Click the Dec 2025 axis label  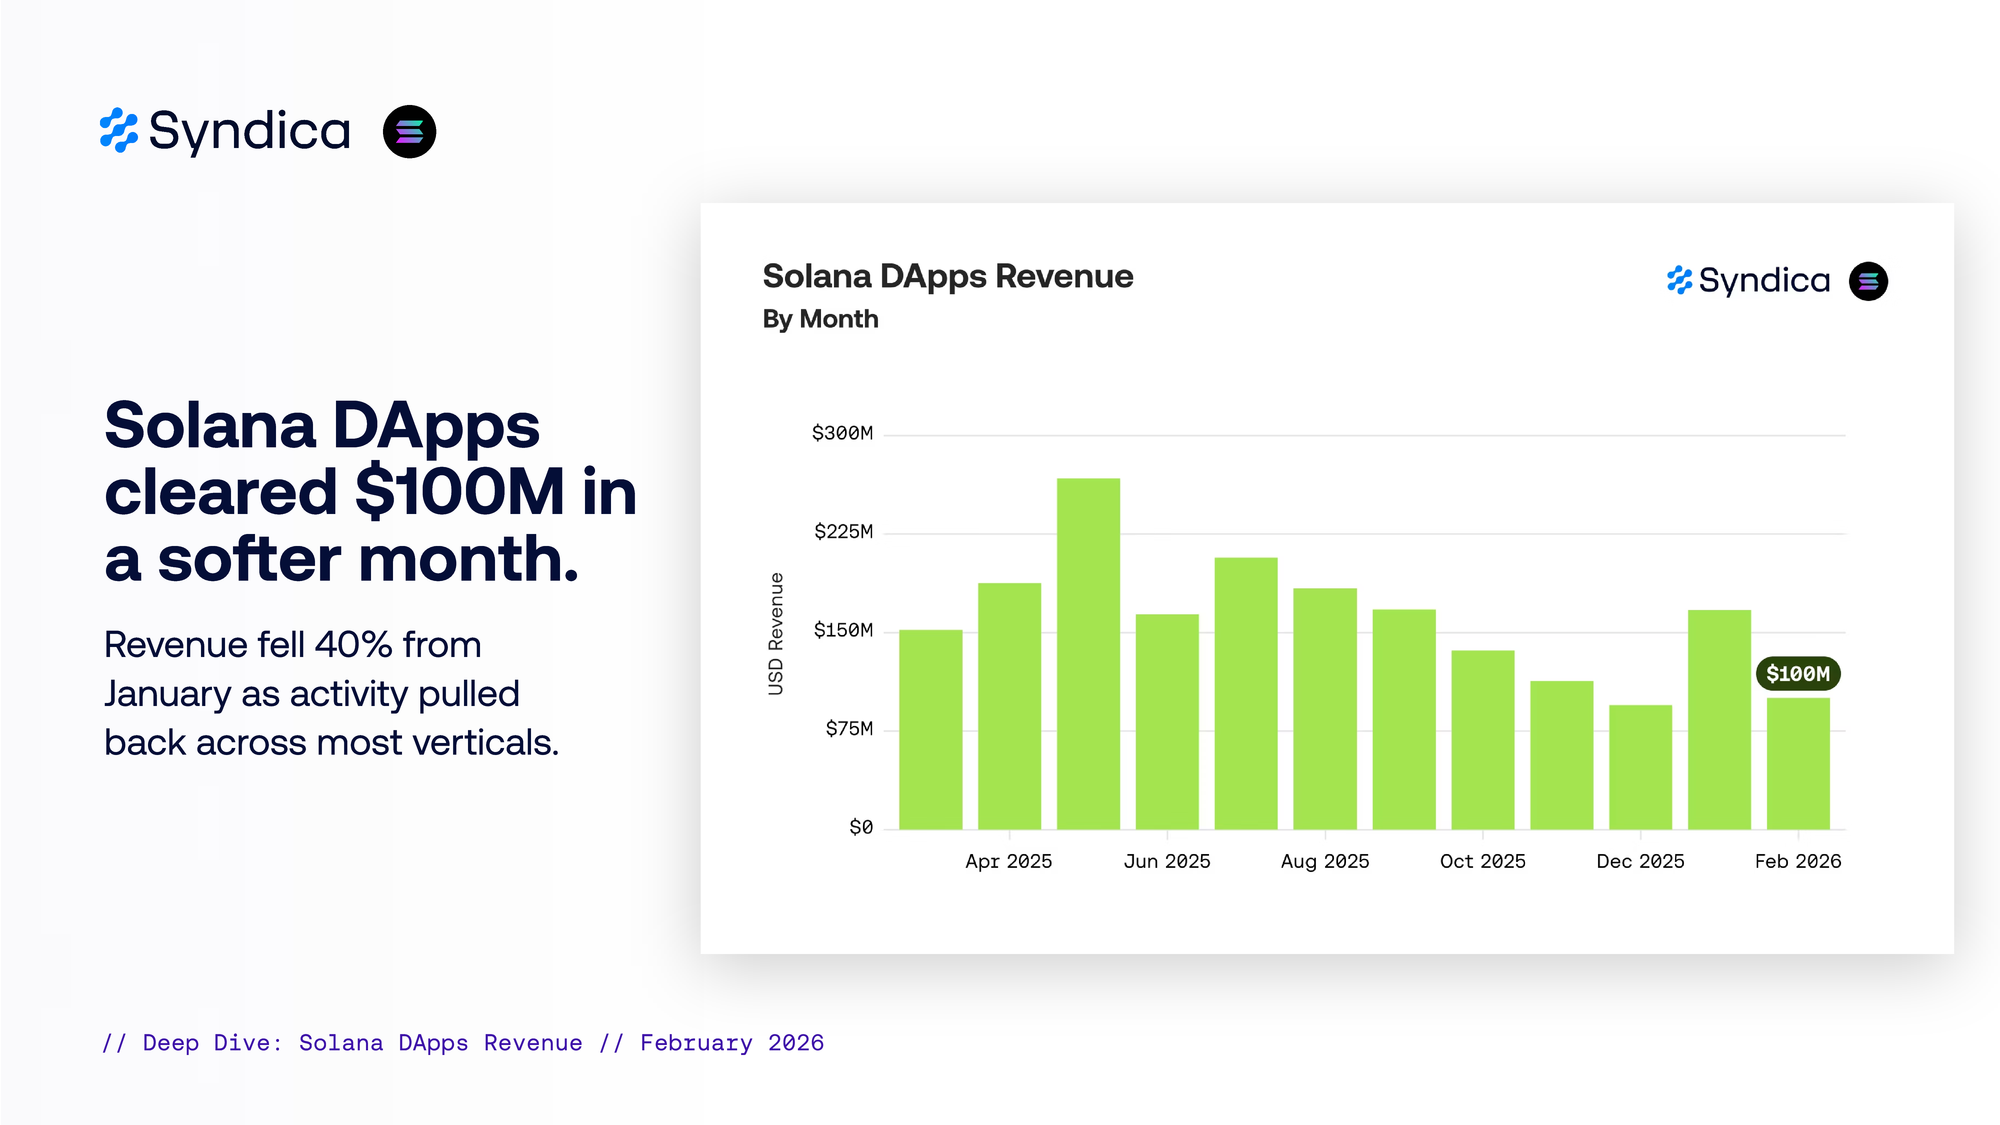point(1640,861)
